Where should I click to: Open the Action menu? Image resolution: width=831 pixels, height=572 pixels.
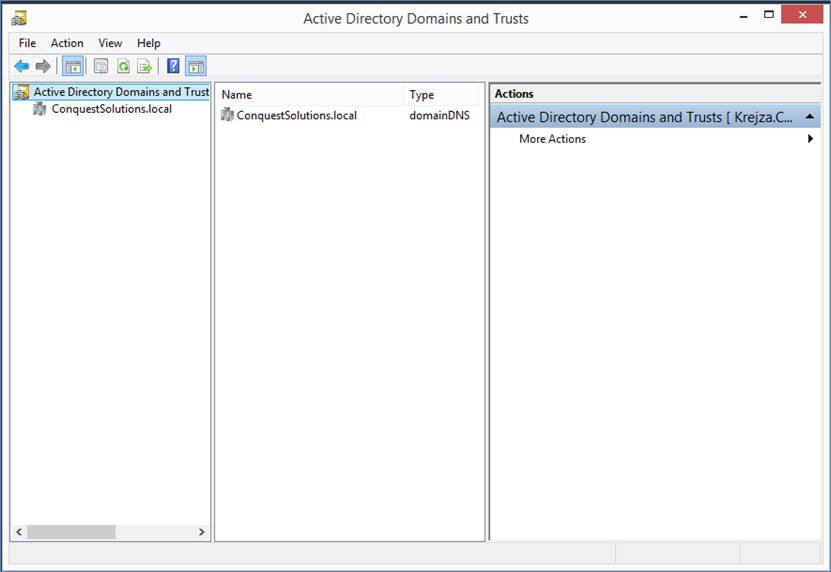(67, 43)
